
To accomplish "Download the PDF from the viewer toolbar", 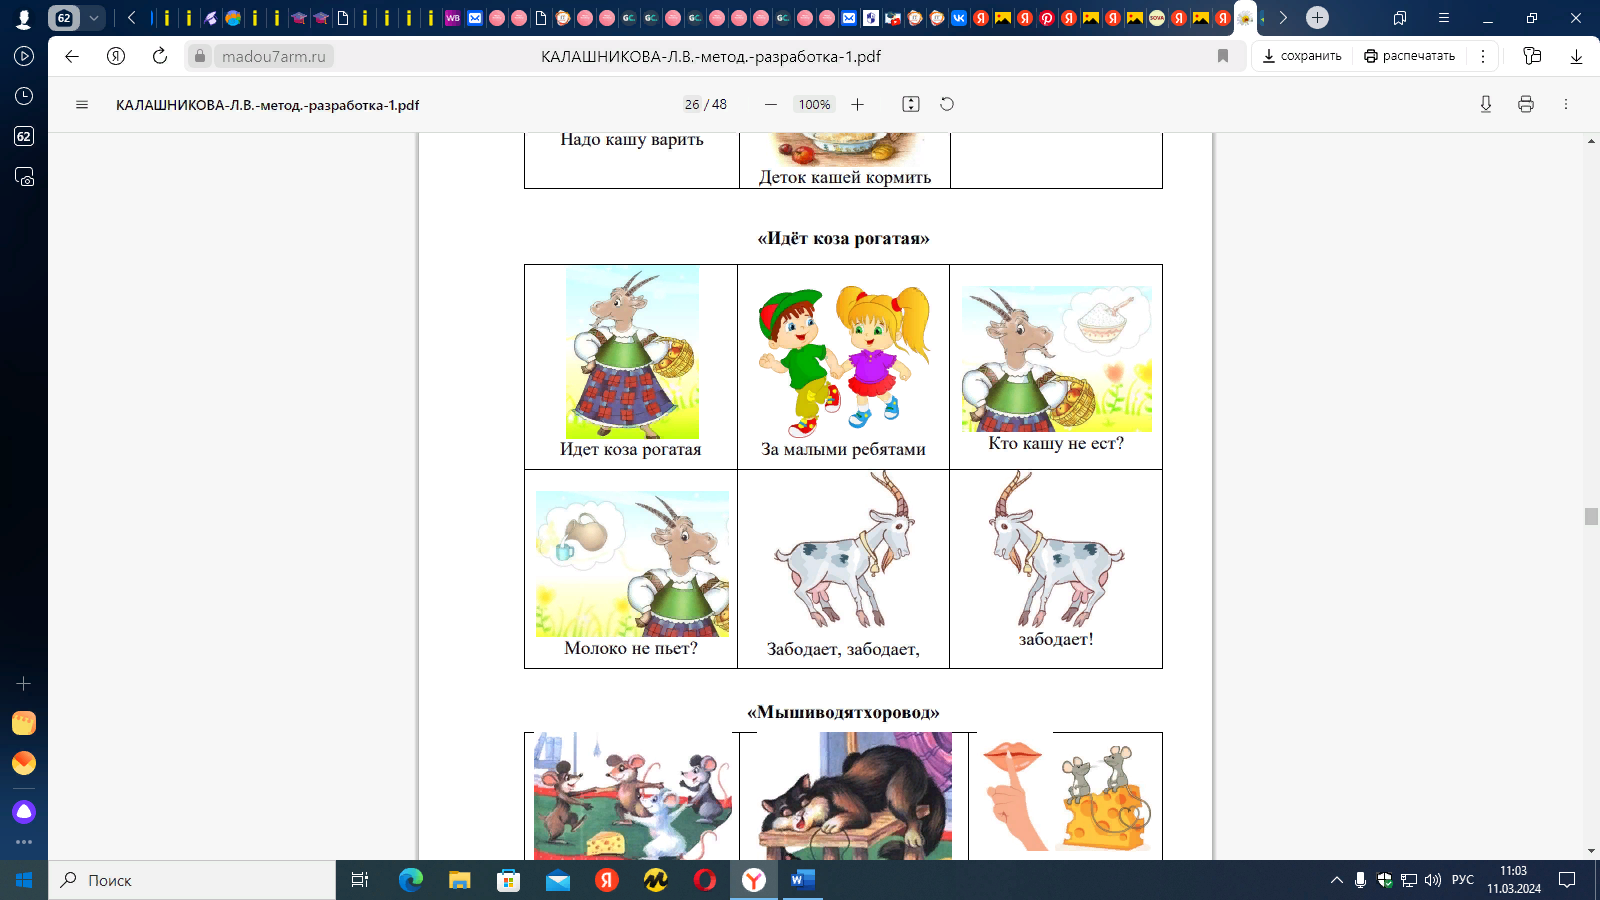I will click(x=1486, y=105).
